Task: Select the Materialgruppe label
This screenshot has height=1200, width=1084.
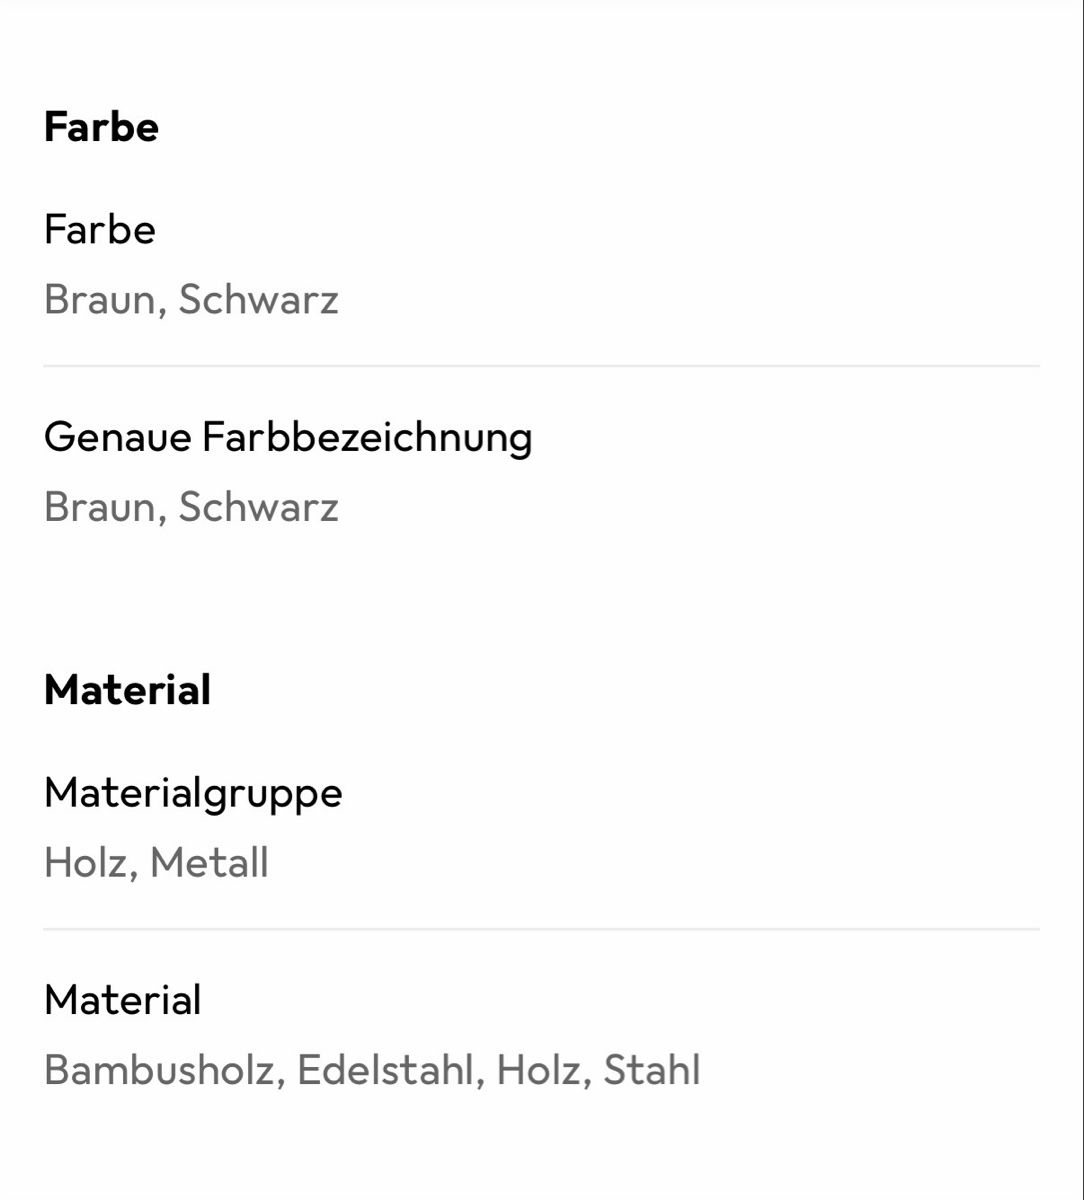Action: (193, 794)
